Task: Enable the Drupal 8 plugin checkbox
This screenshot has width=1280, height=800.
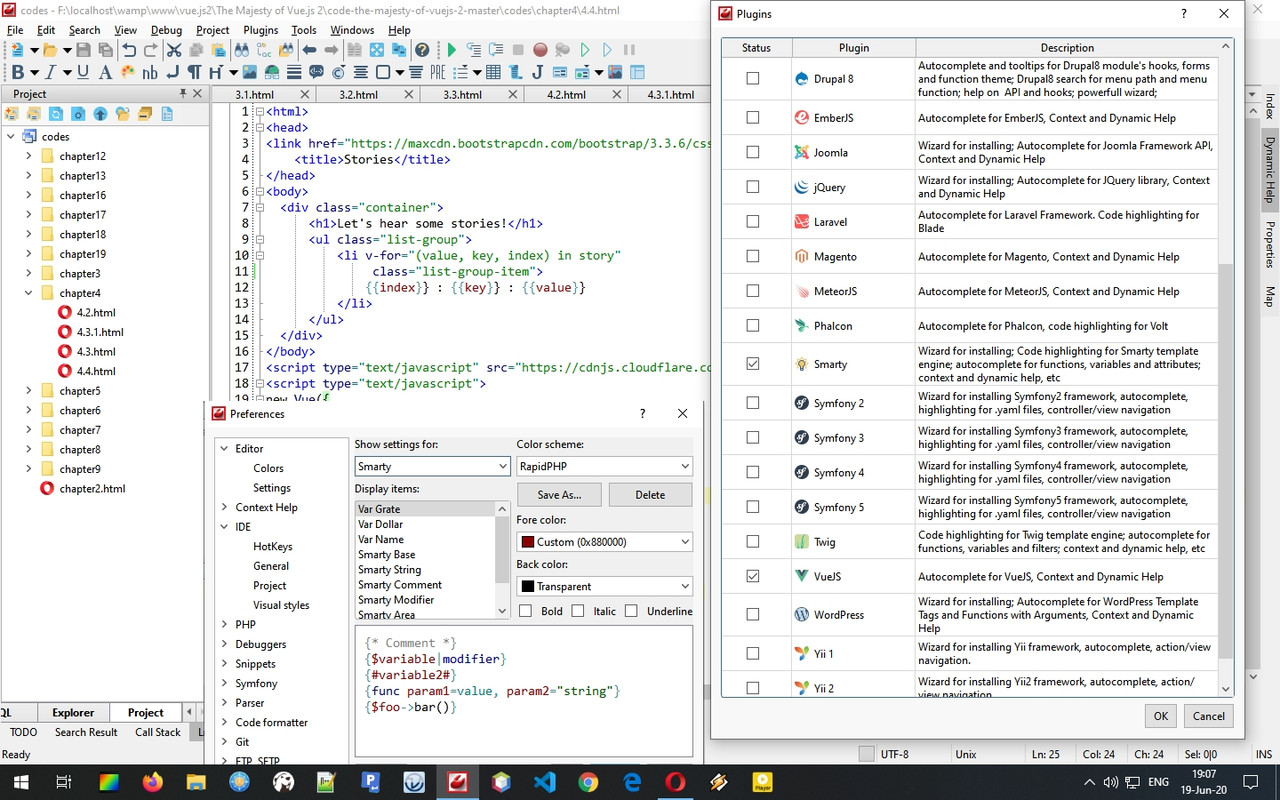Action: (753, 78)
